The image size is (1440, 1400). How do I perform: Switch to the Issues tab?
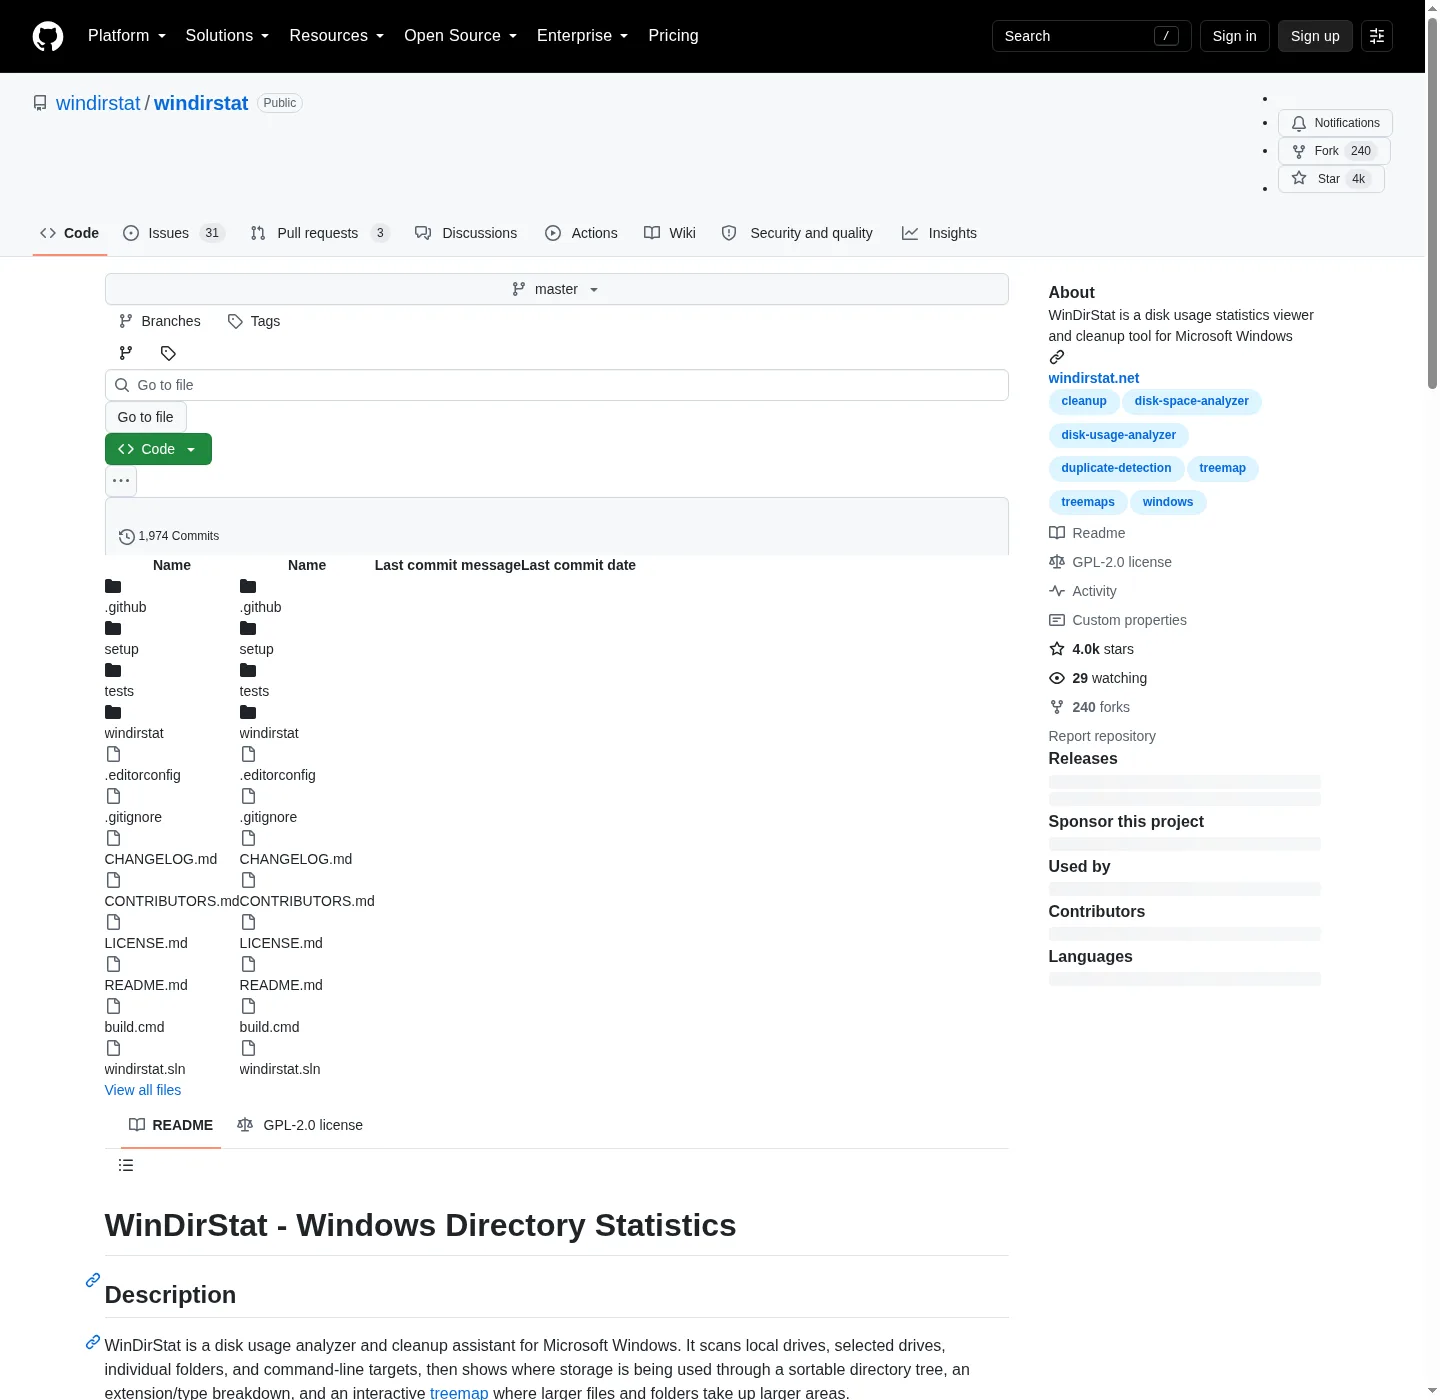tap(174, 233)
